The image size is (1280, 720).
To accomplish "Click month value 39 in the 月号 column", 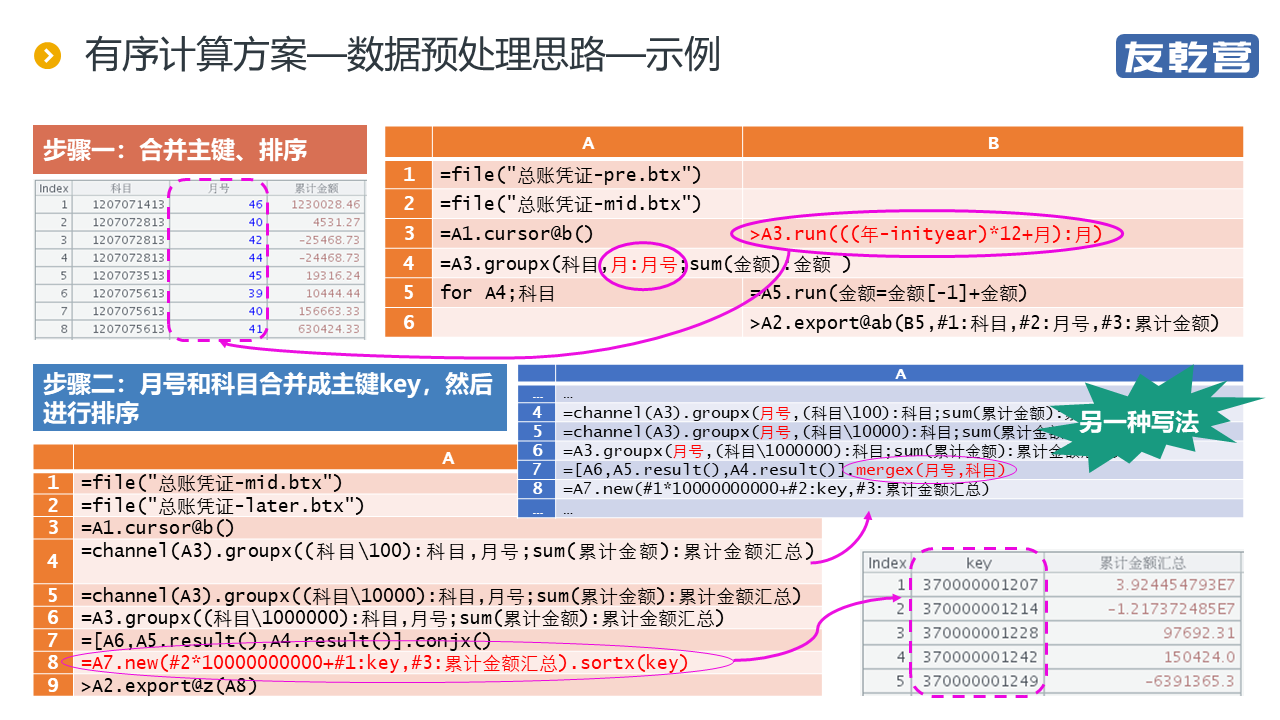I will (x=255, y=293).
